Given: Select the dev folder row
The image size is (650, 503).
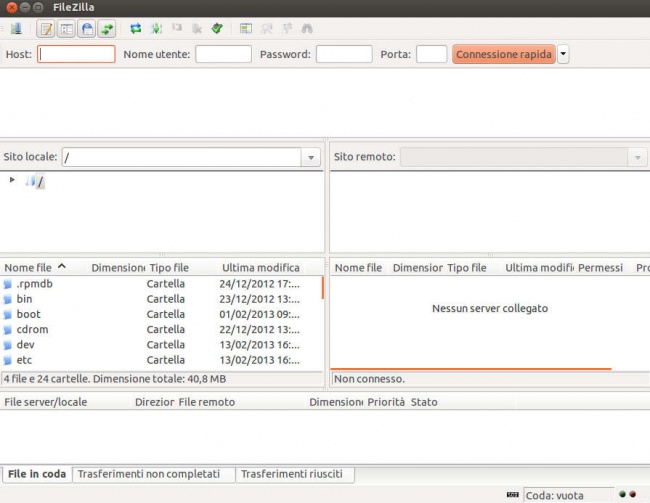Looking at the screenshot, I should (160, 345).
